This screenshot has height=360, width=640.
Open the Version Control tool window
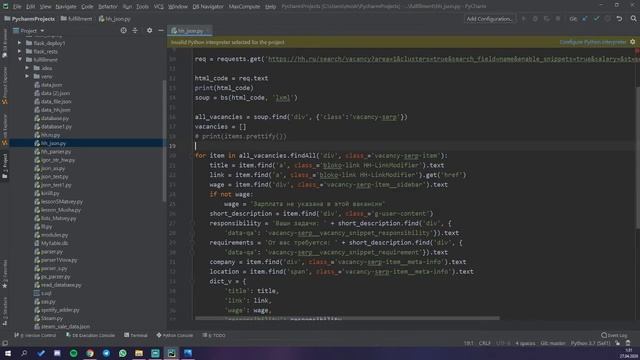[35, 336]
